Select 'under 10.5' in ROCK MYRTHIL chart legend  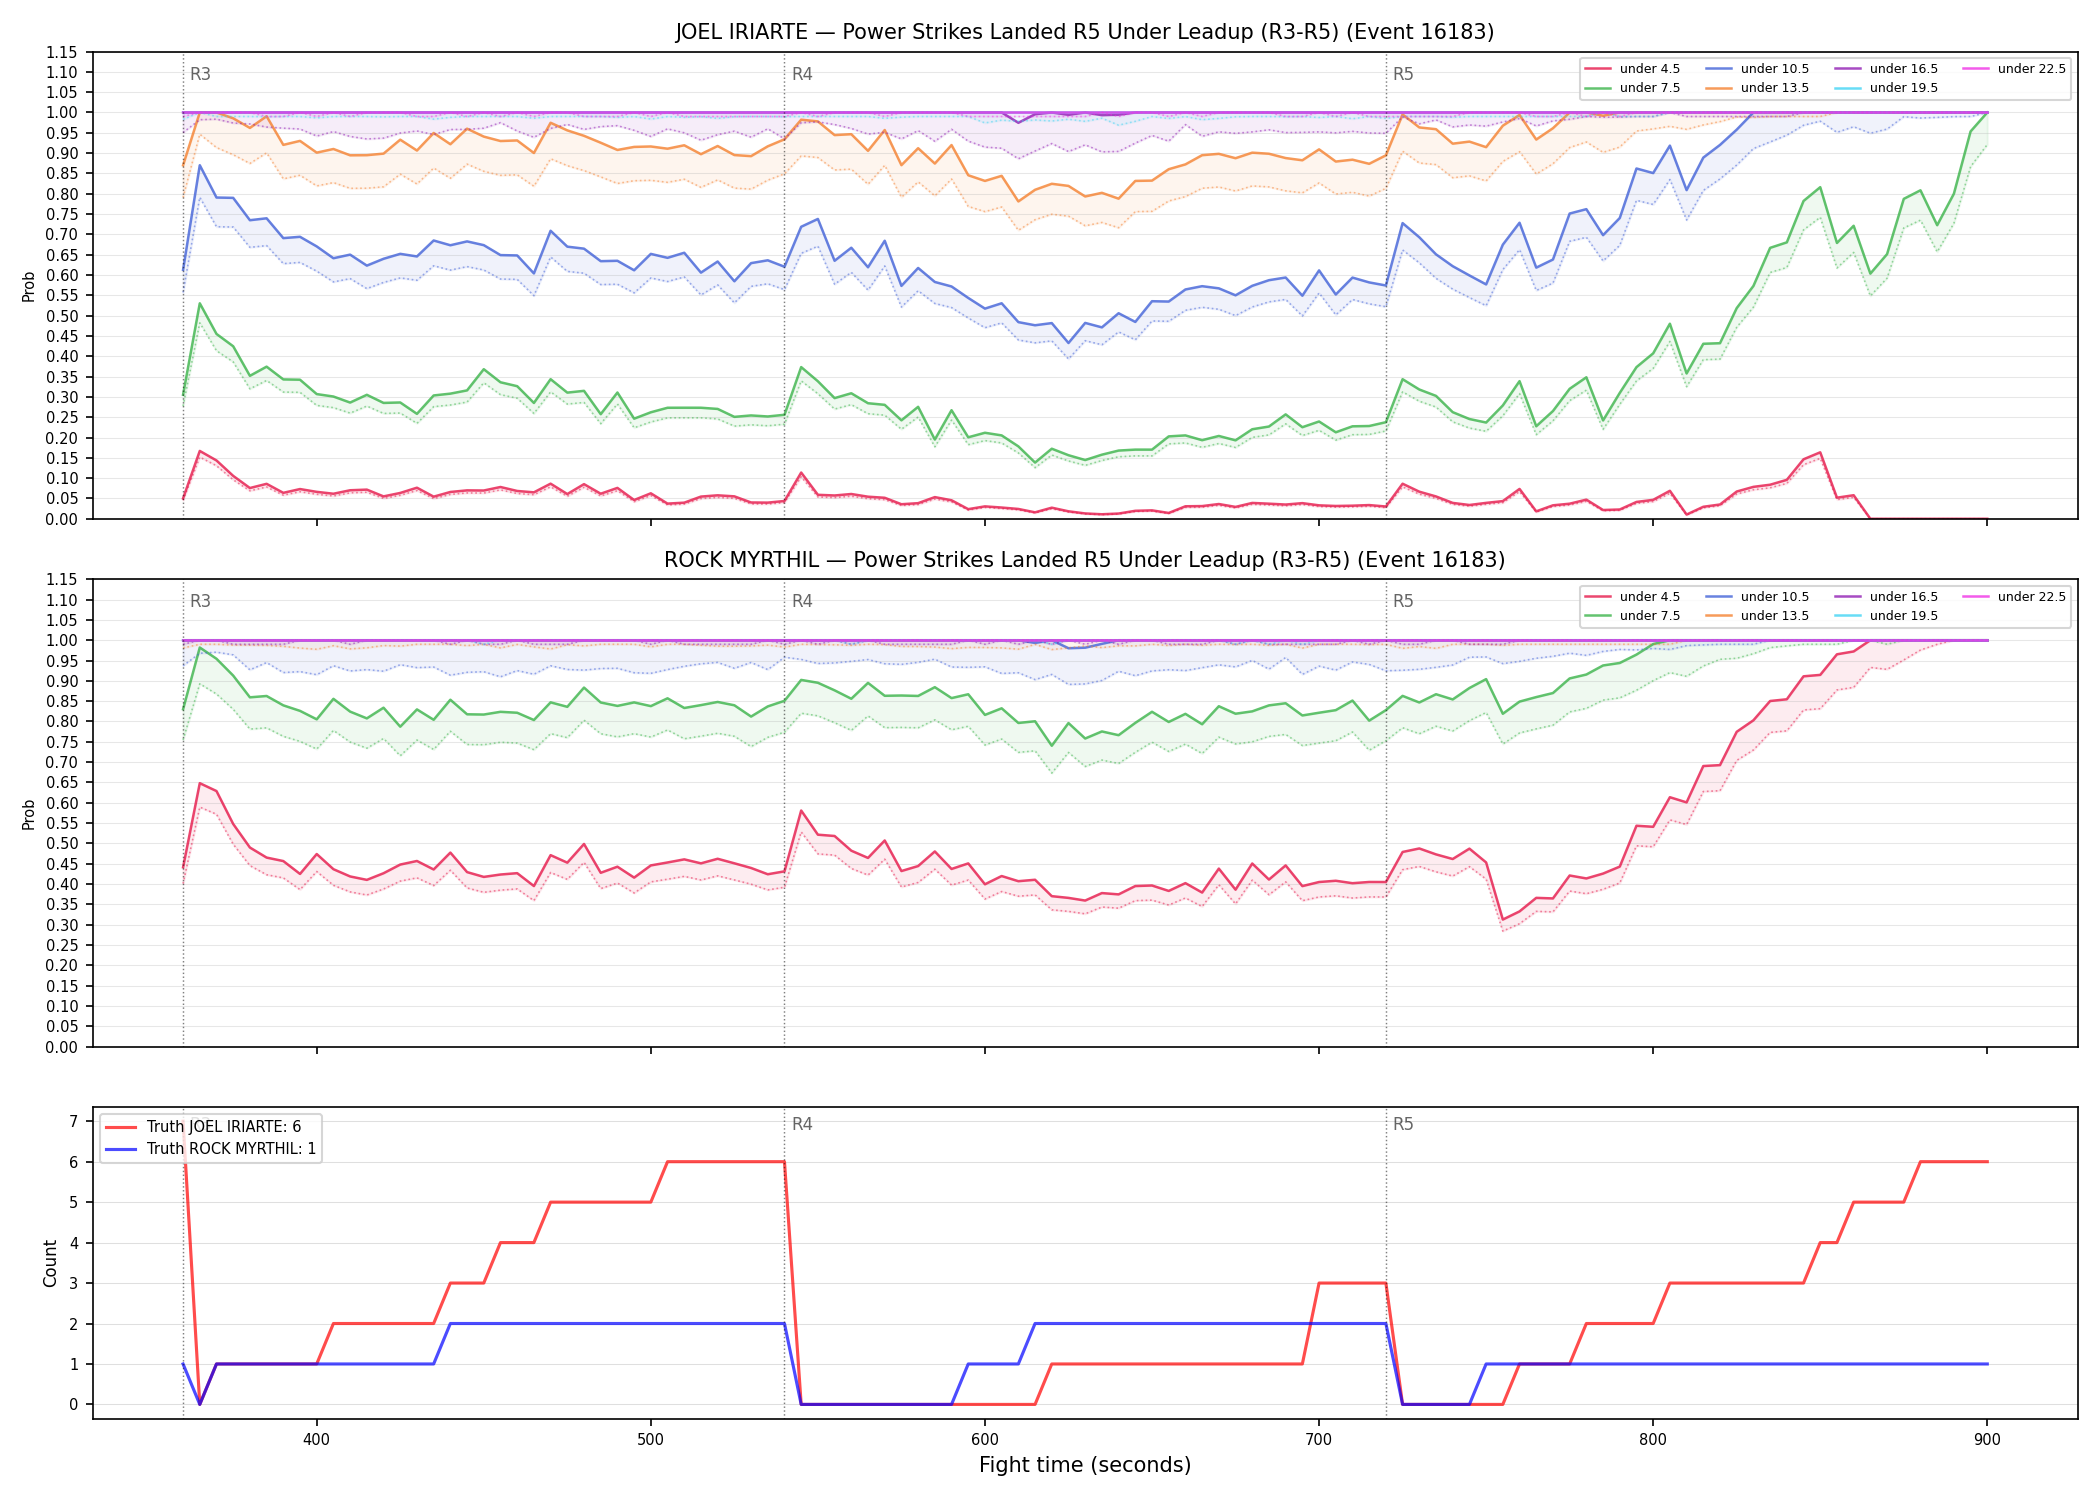tap(1757, 597)
